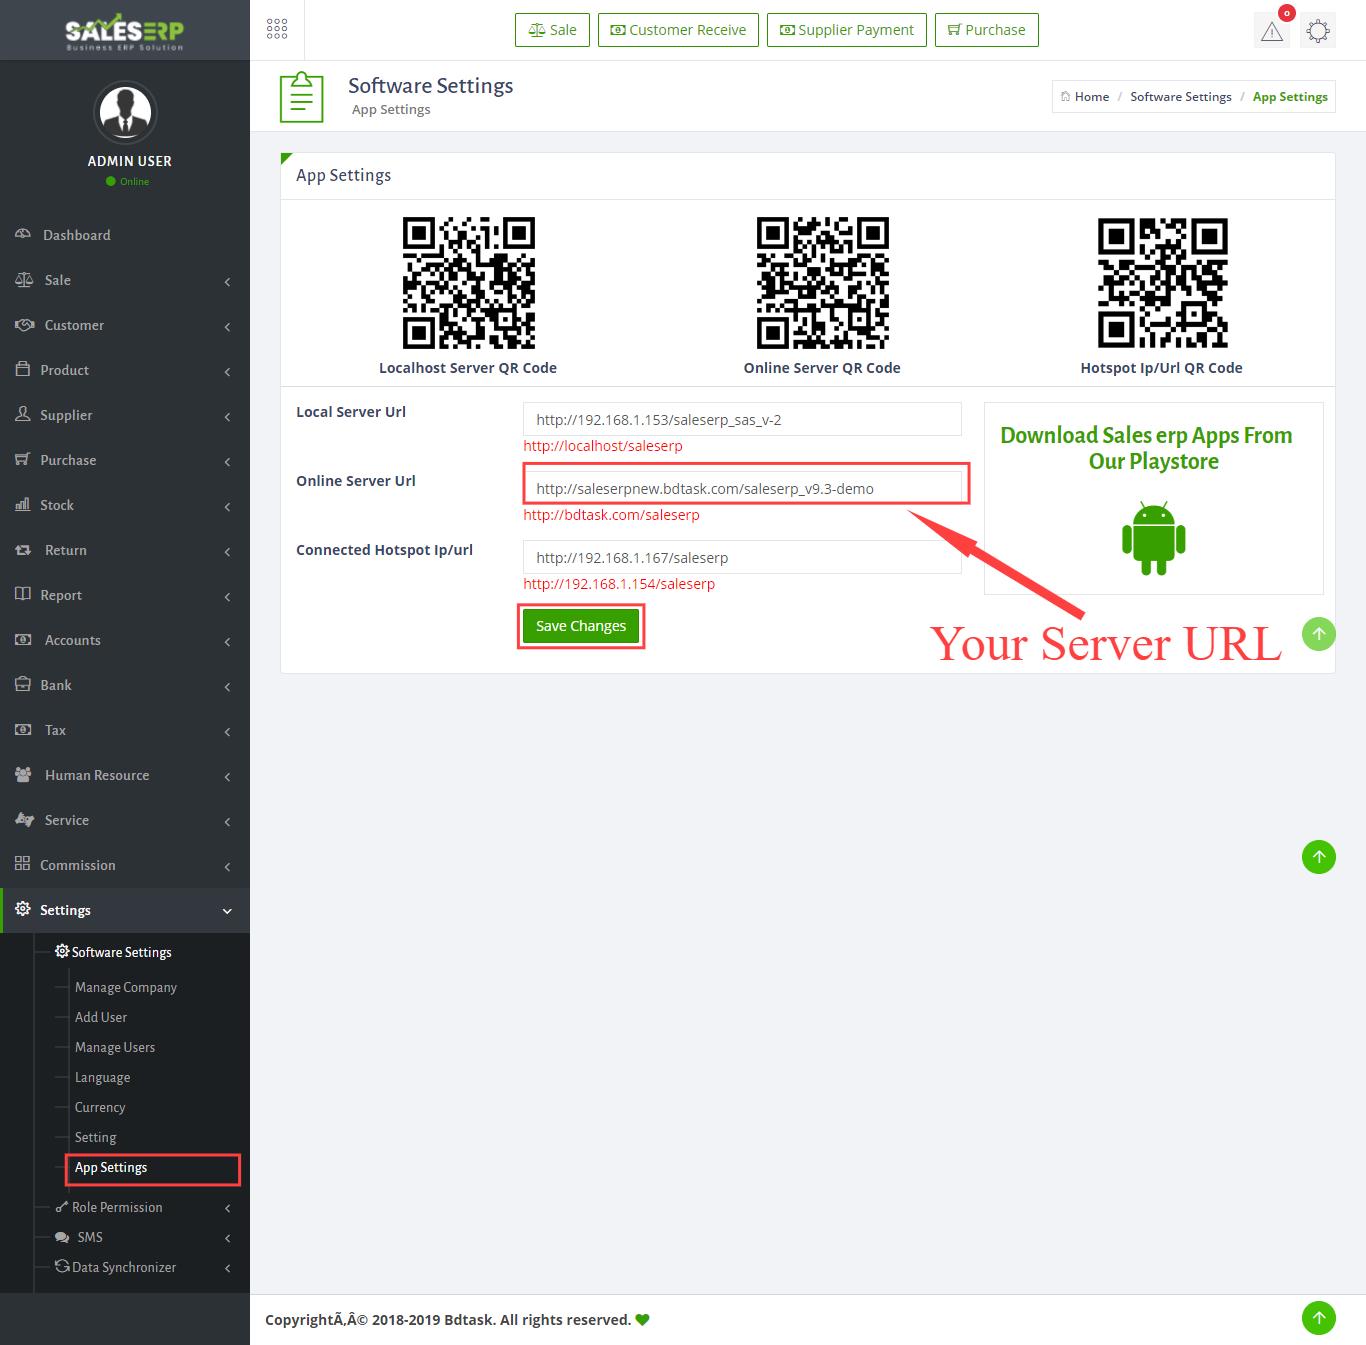Click the scroll-to-top arrow in the footer
This screenshot has width=1366, height=1345.
pos(1318,1318)
